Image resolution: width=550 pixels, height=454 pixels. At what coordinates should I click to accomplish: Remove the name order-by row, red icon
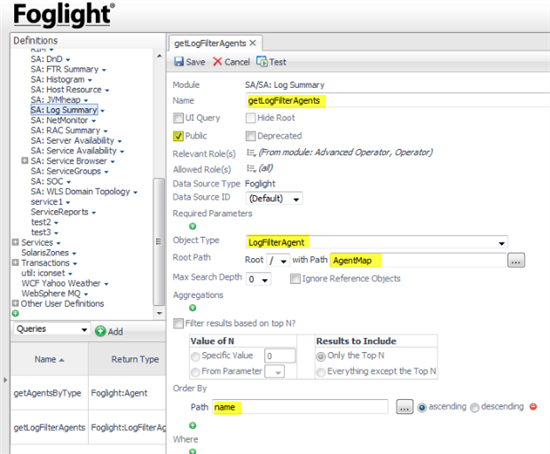click(533, 407)
